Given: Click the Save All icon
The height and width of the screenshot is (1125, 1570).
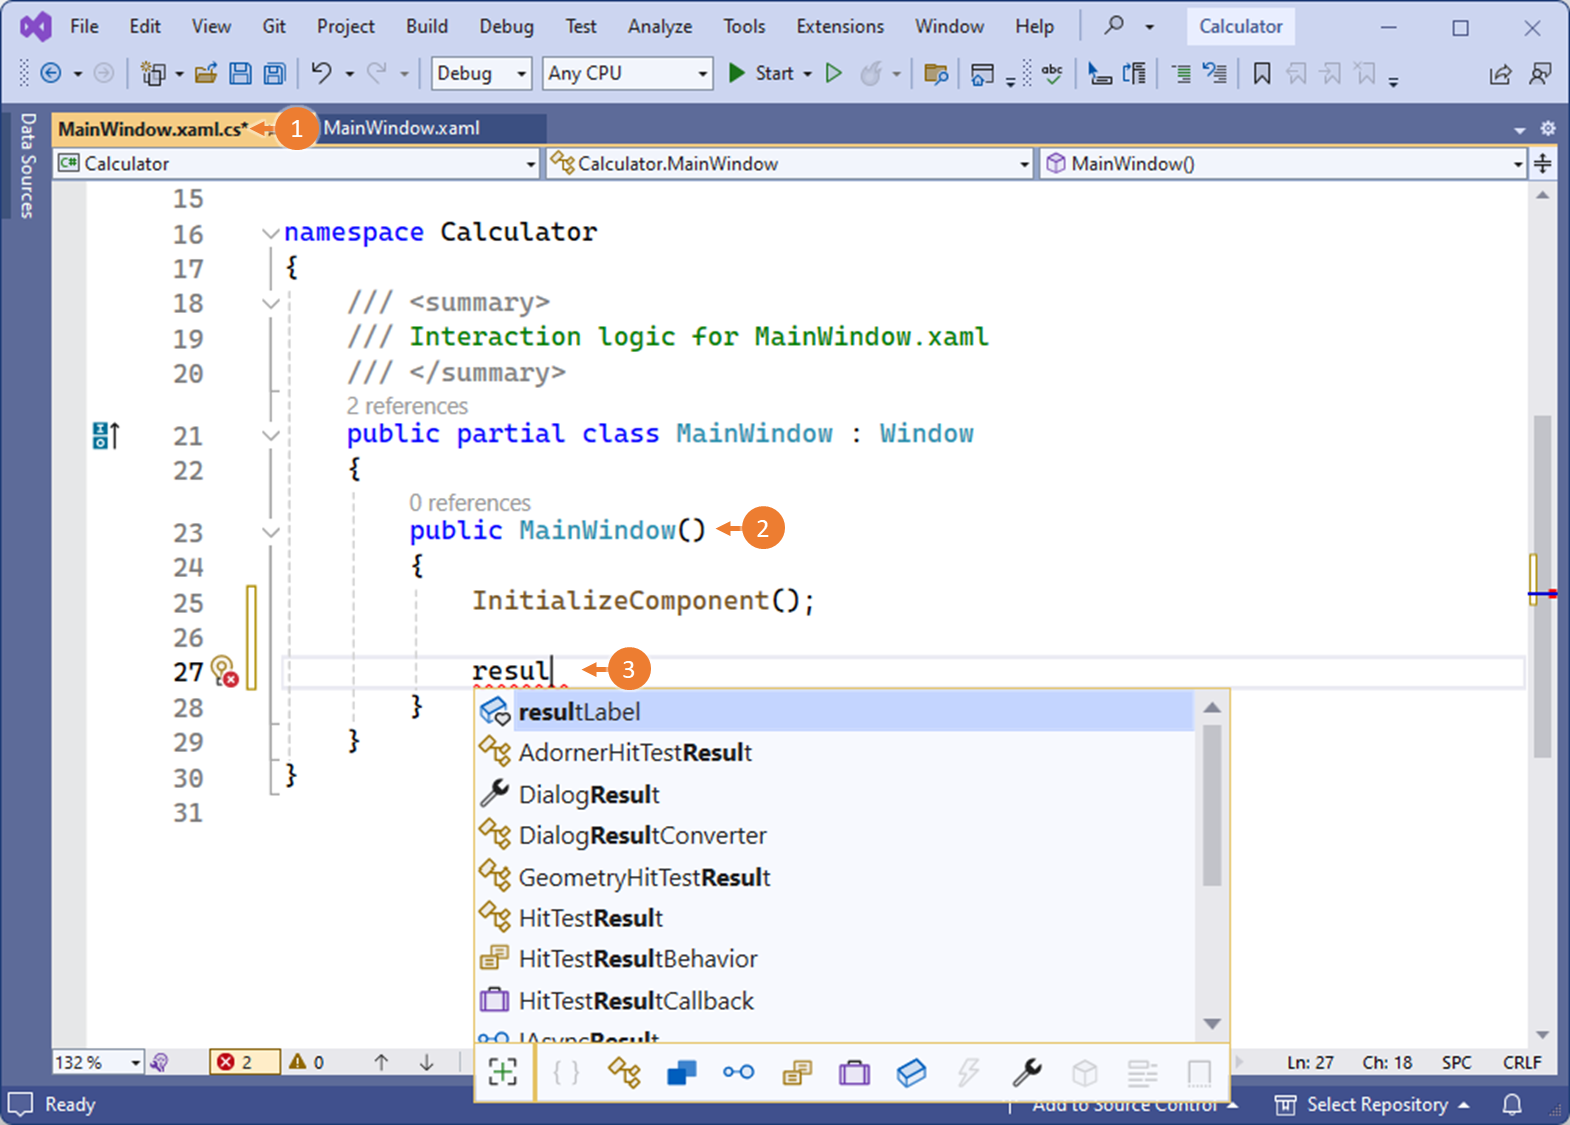Looking at the screenshot, I should (x=274, y=73).
